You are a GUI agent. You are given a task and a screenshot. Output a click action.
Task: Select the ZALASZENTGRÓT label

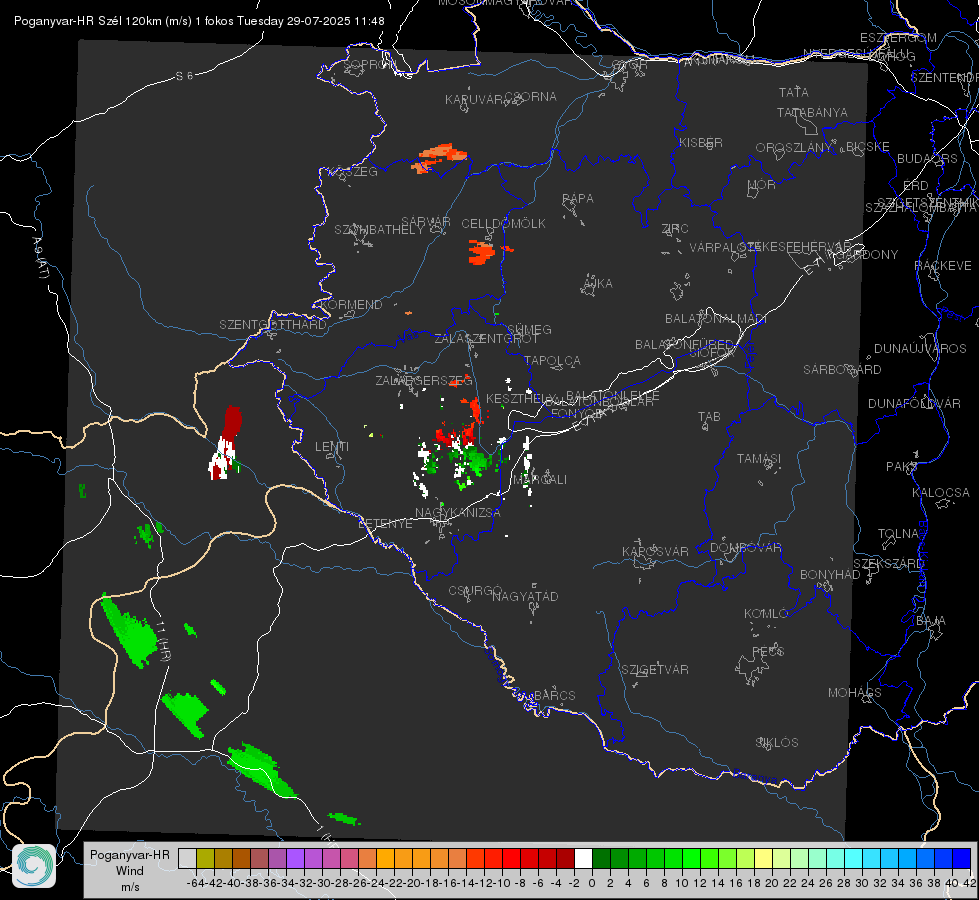(486, 339)
